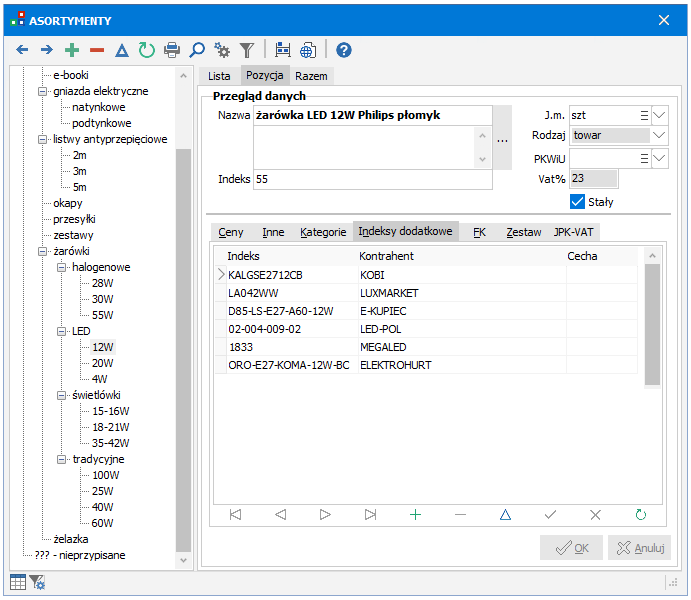Image resolution: width=691 pixels, height=600 pixels.
Task: Select the okapy tree item
Action: (x=68, y=204)
